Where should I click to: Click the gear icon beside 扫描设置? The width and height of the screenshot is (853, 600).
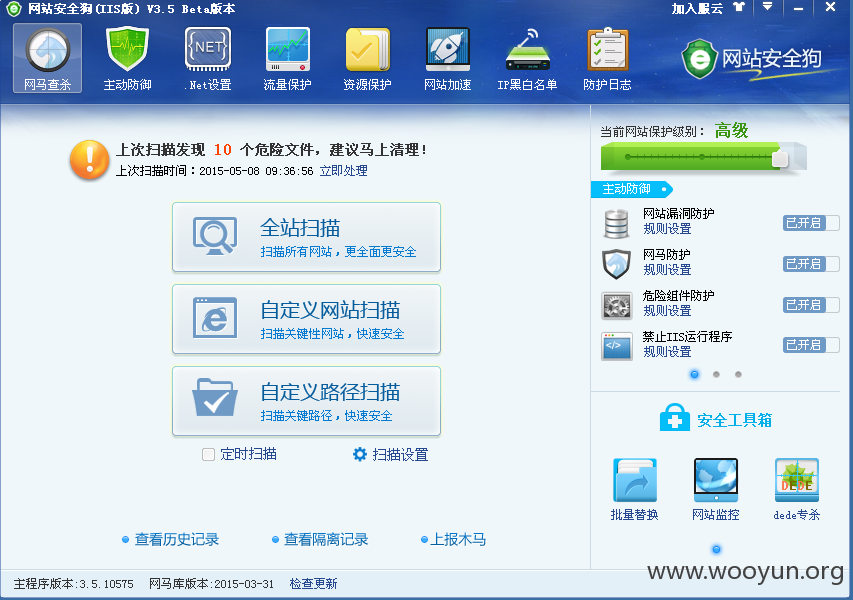click(360, 454)
